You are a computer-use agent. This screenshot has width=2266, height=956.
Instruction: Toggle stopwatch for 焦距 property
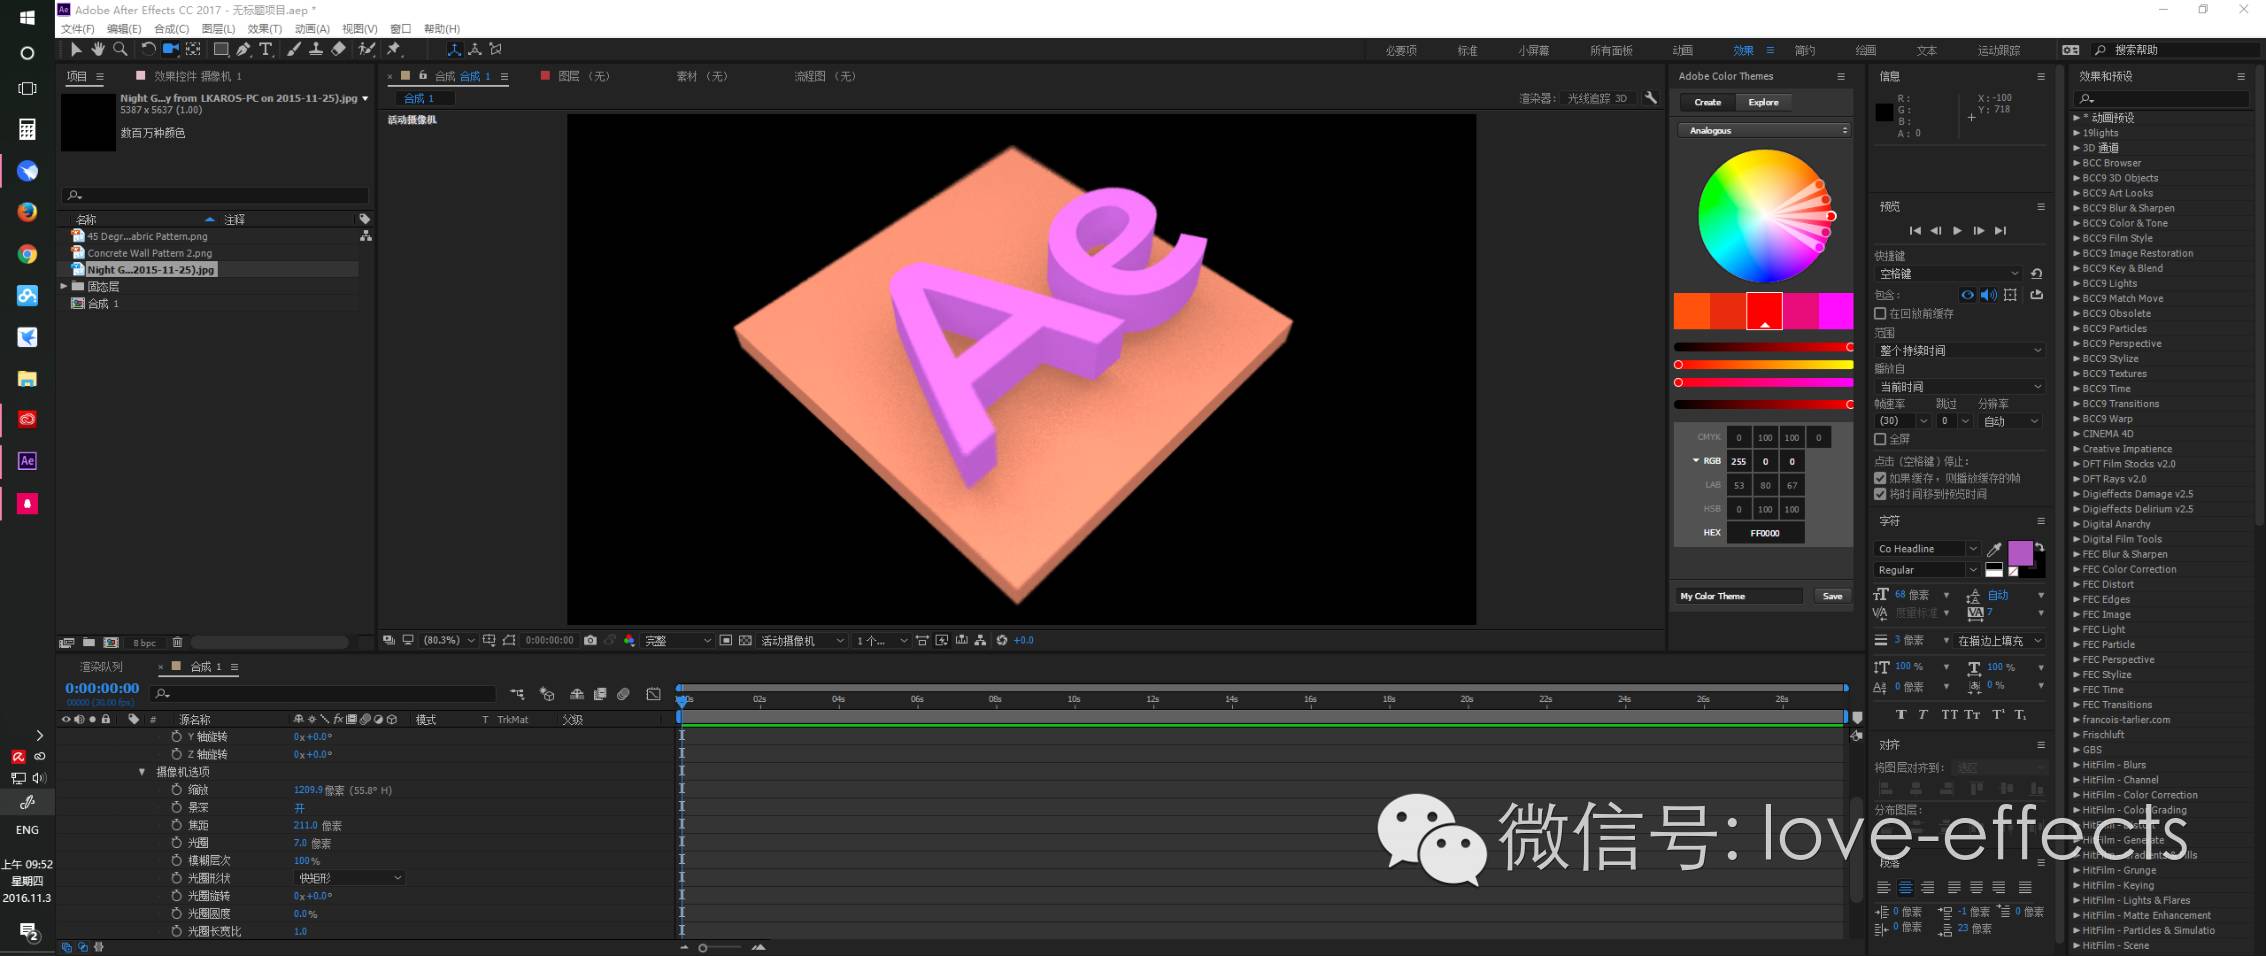point(177,825)
